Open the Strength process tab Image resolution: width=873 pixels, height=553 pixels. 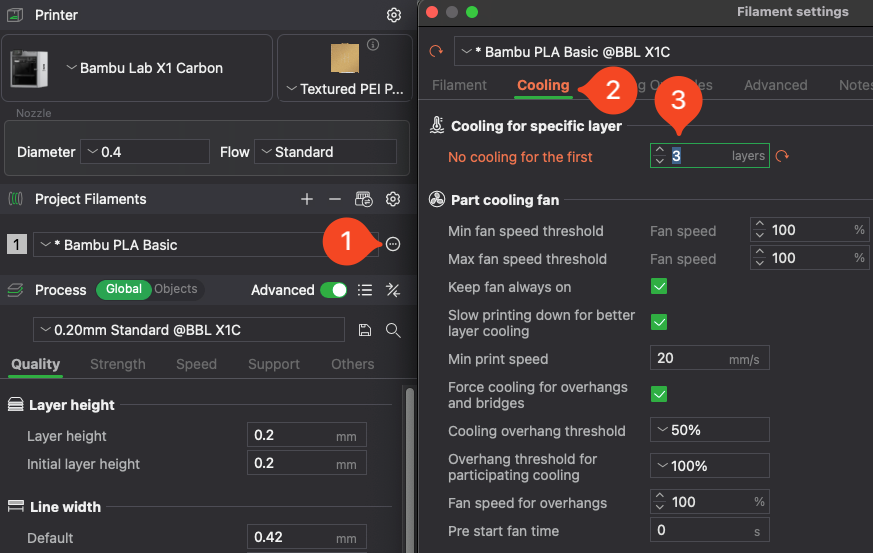tap(118, 364)
